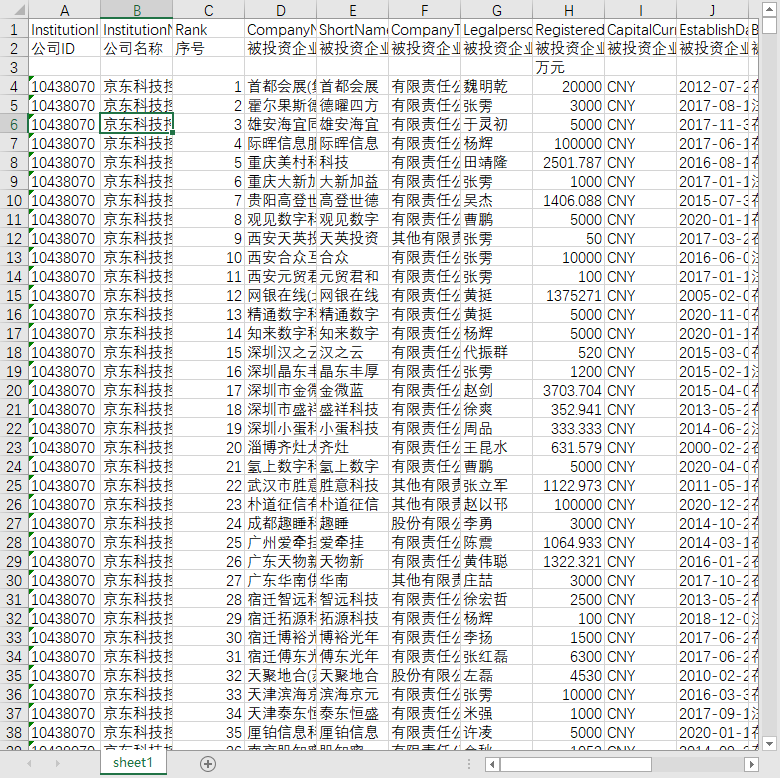Click cell containing 赵剑

click(x=496, y=390)
